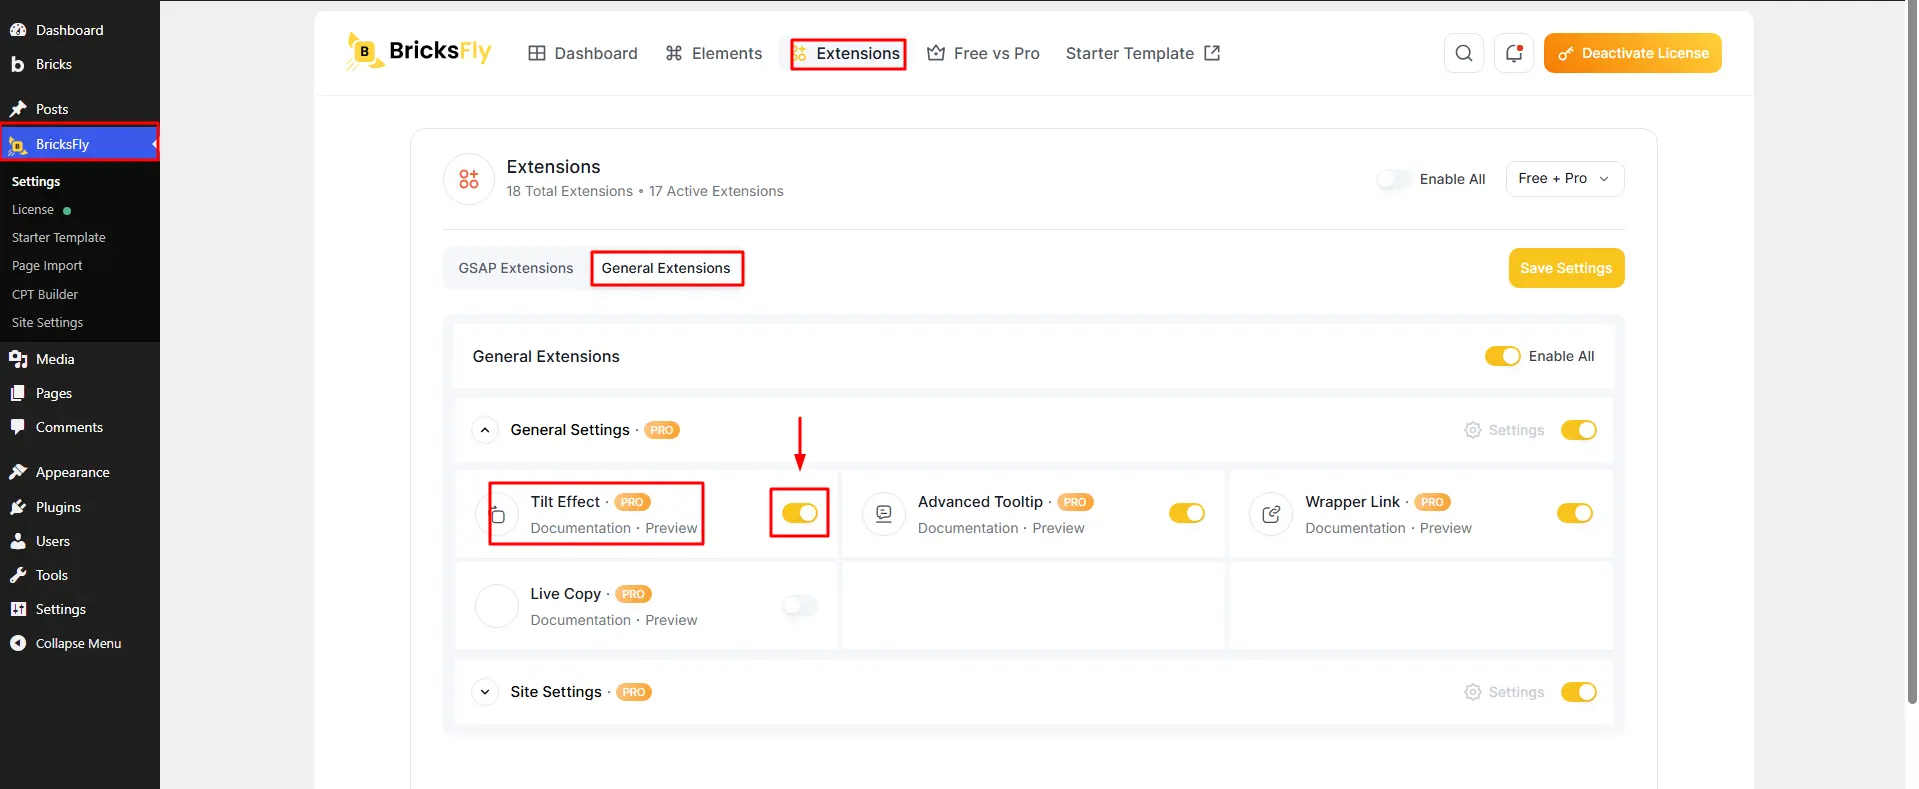Open Tilt Effect Documentation link

[x=581, y=528]
